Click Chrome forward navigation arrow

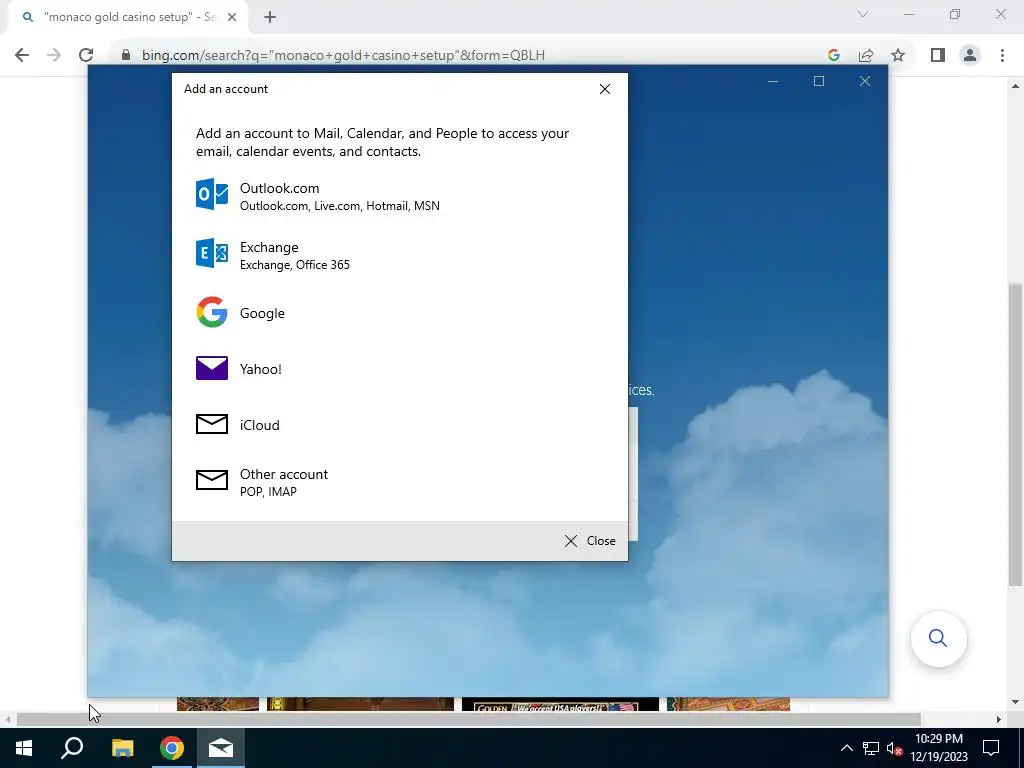tap(54, 55)
